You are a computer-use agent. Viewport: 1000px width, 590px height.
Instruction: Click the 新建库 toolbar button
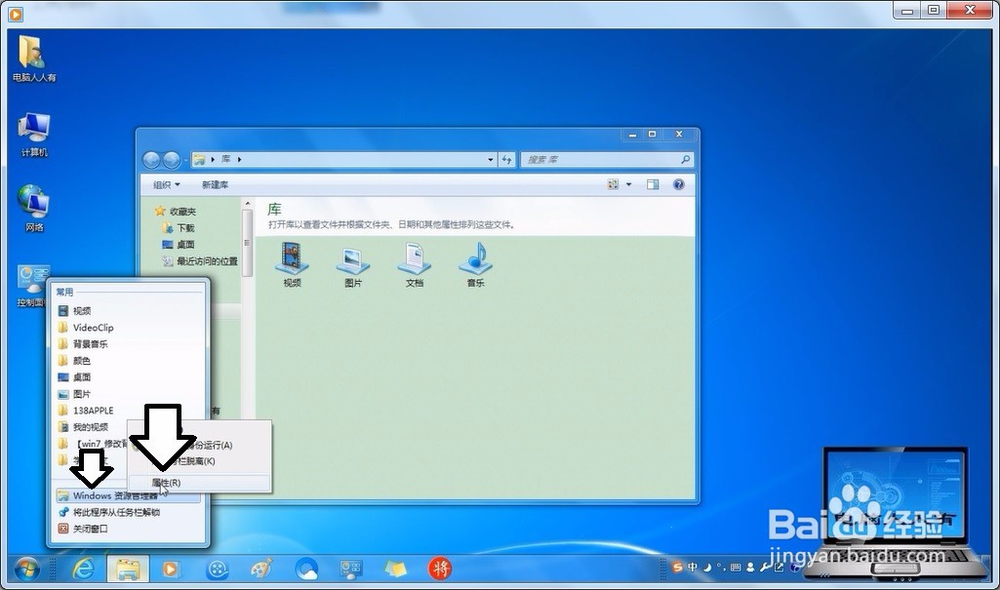click(x=215, y=184)
